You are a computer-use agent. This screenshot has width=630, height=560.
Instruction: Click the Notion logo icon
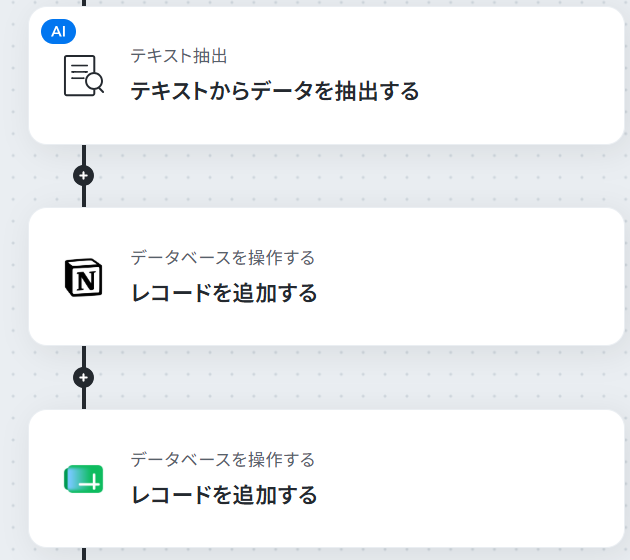[84, 278]
